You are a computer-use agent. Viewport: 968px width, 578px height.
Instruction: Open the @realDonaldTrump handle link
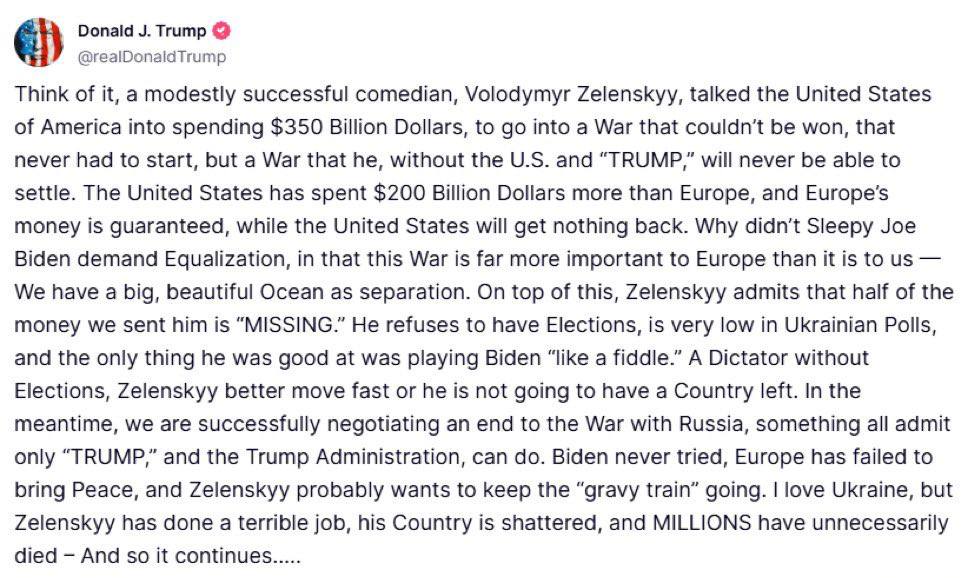coord(151,56)
